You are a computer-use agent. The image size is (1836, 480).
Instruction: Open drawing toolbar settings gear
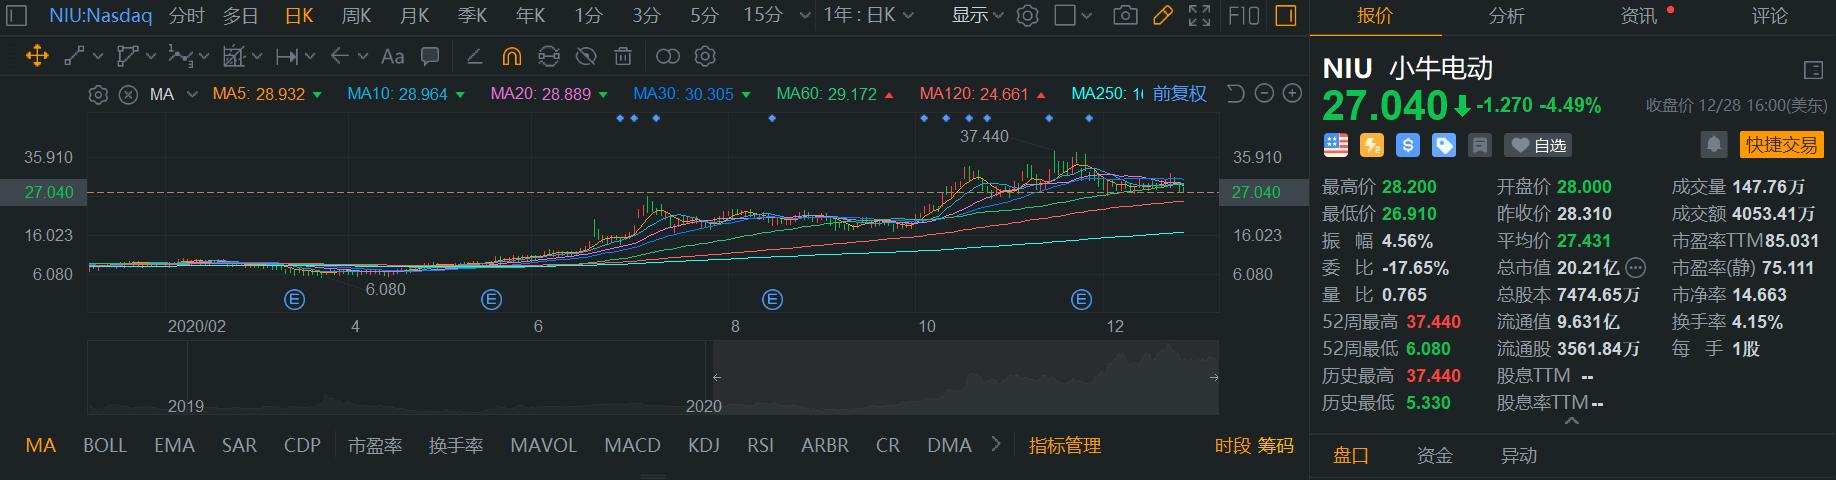point(705,56)
